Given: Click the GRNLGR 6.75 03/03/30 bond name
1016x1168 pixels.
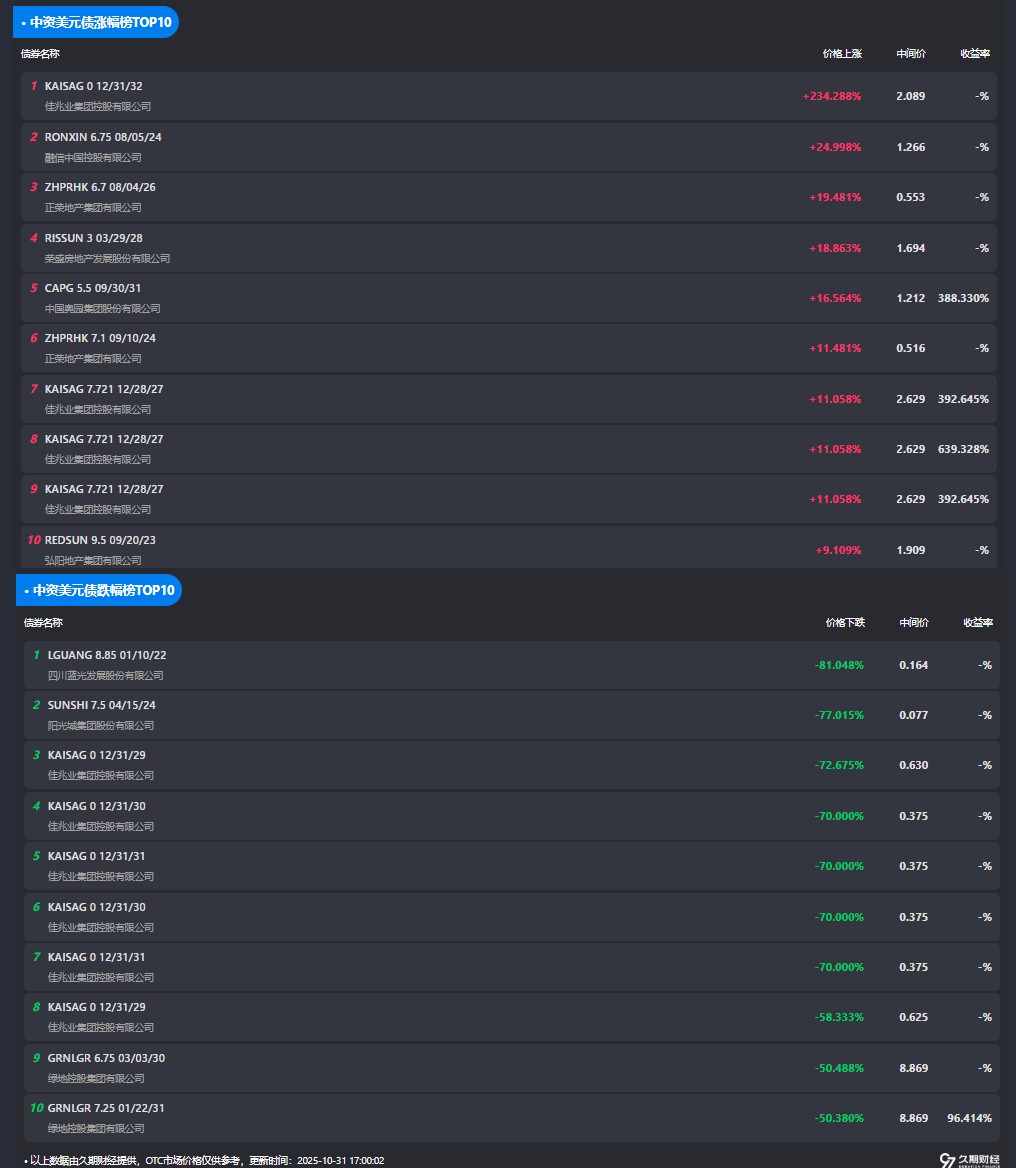Looking at the screenshot, I should point(107,1058).
